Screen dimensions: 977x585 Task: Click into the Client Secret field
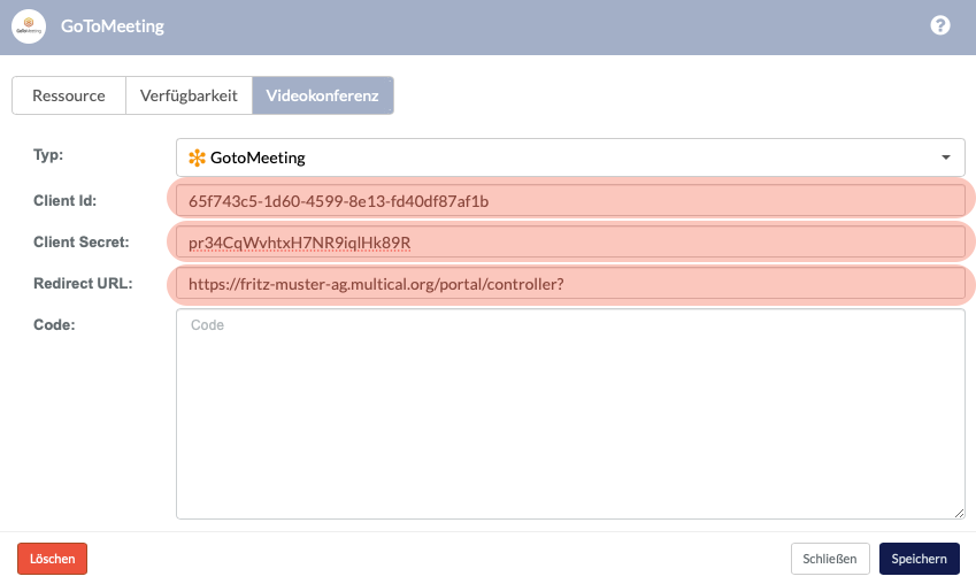(x=570, y=242)
